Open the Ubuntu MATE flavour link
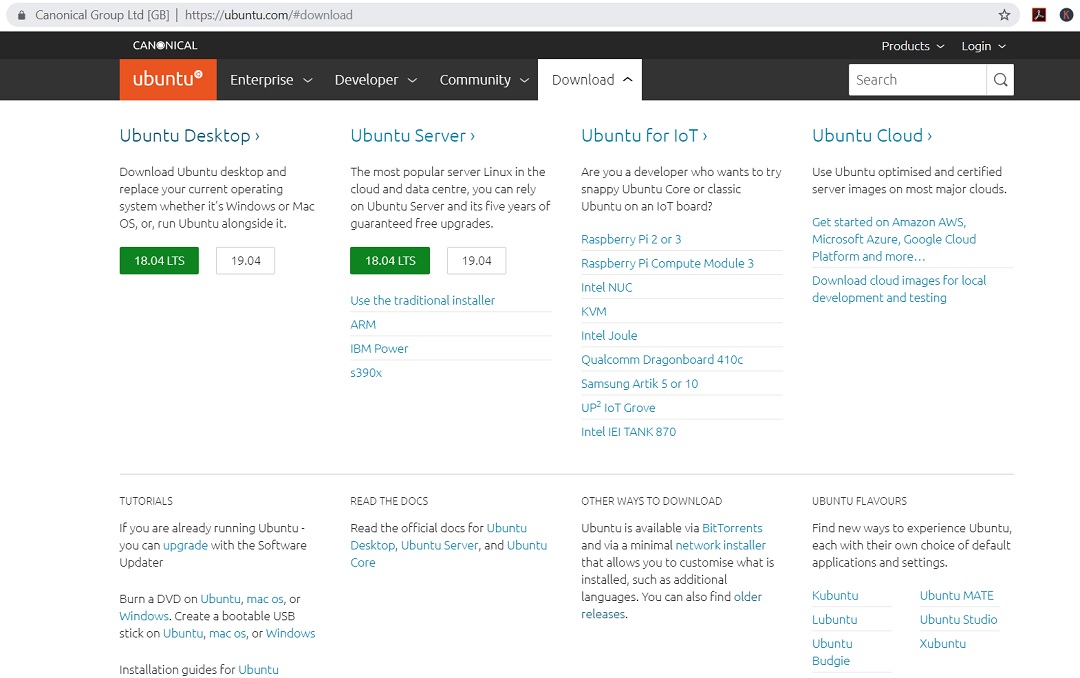 [957, 595]
